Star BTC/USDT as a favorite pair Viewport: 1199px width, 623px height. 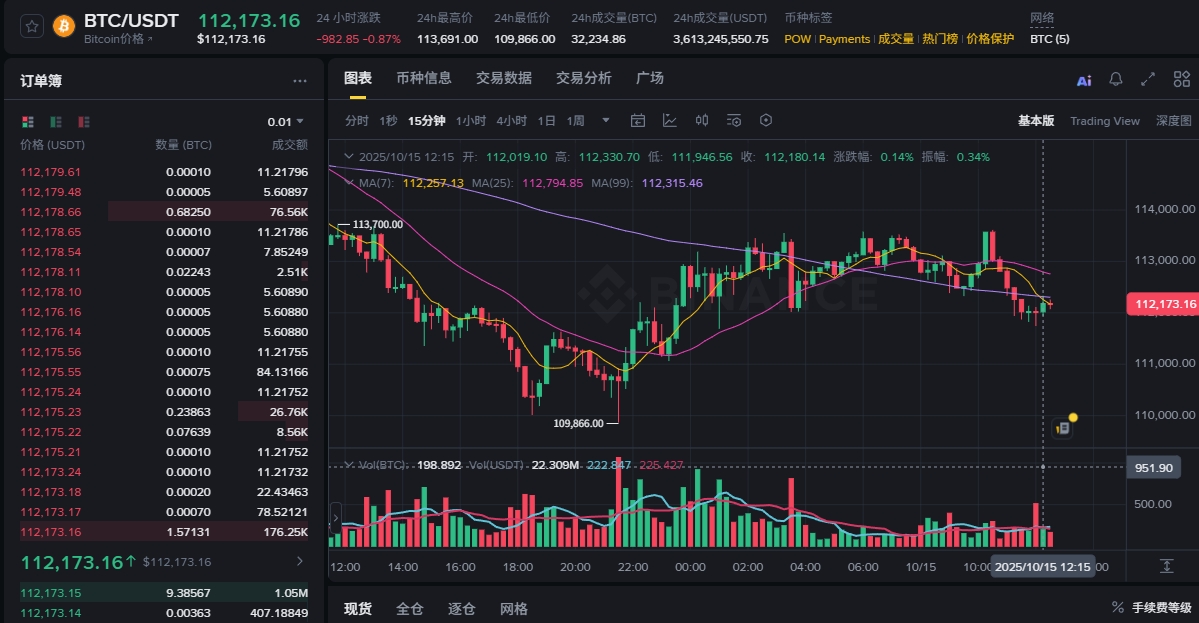[32, 27]
